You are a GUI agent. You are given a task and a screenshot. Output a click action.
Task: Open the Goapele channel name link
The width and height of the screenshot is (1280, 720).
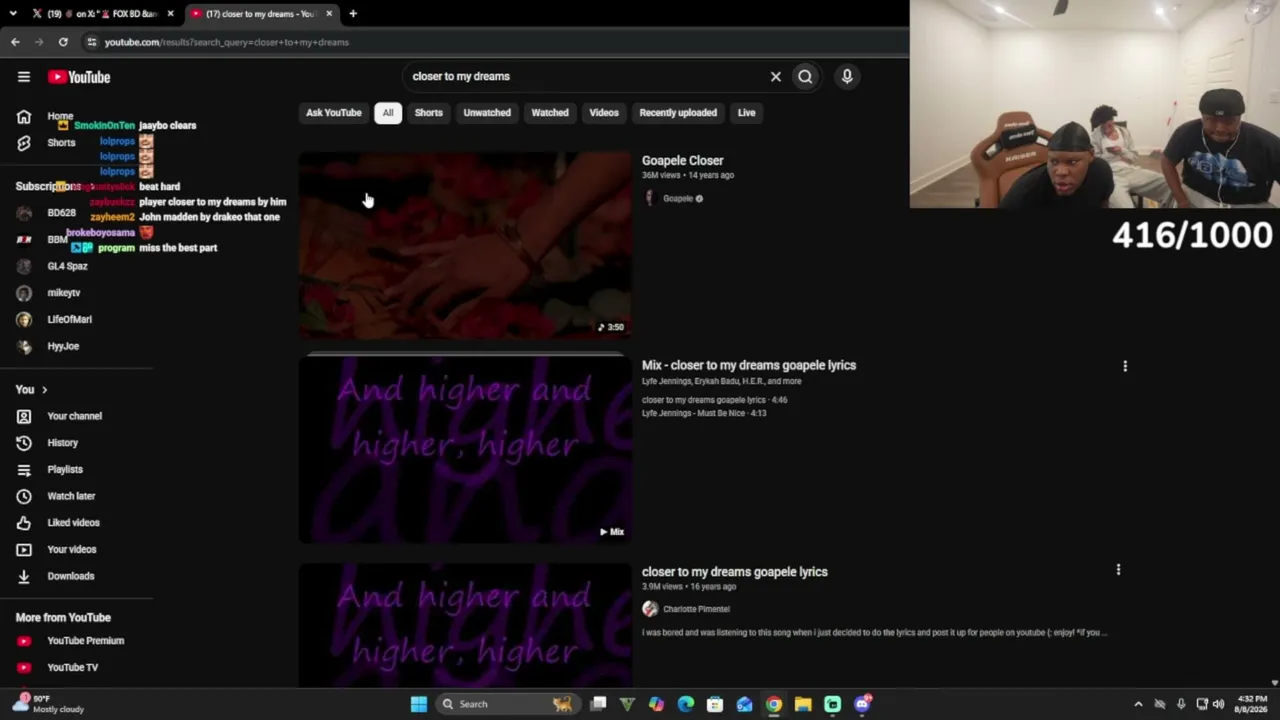pos(678,199)
